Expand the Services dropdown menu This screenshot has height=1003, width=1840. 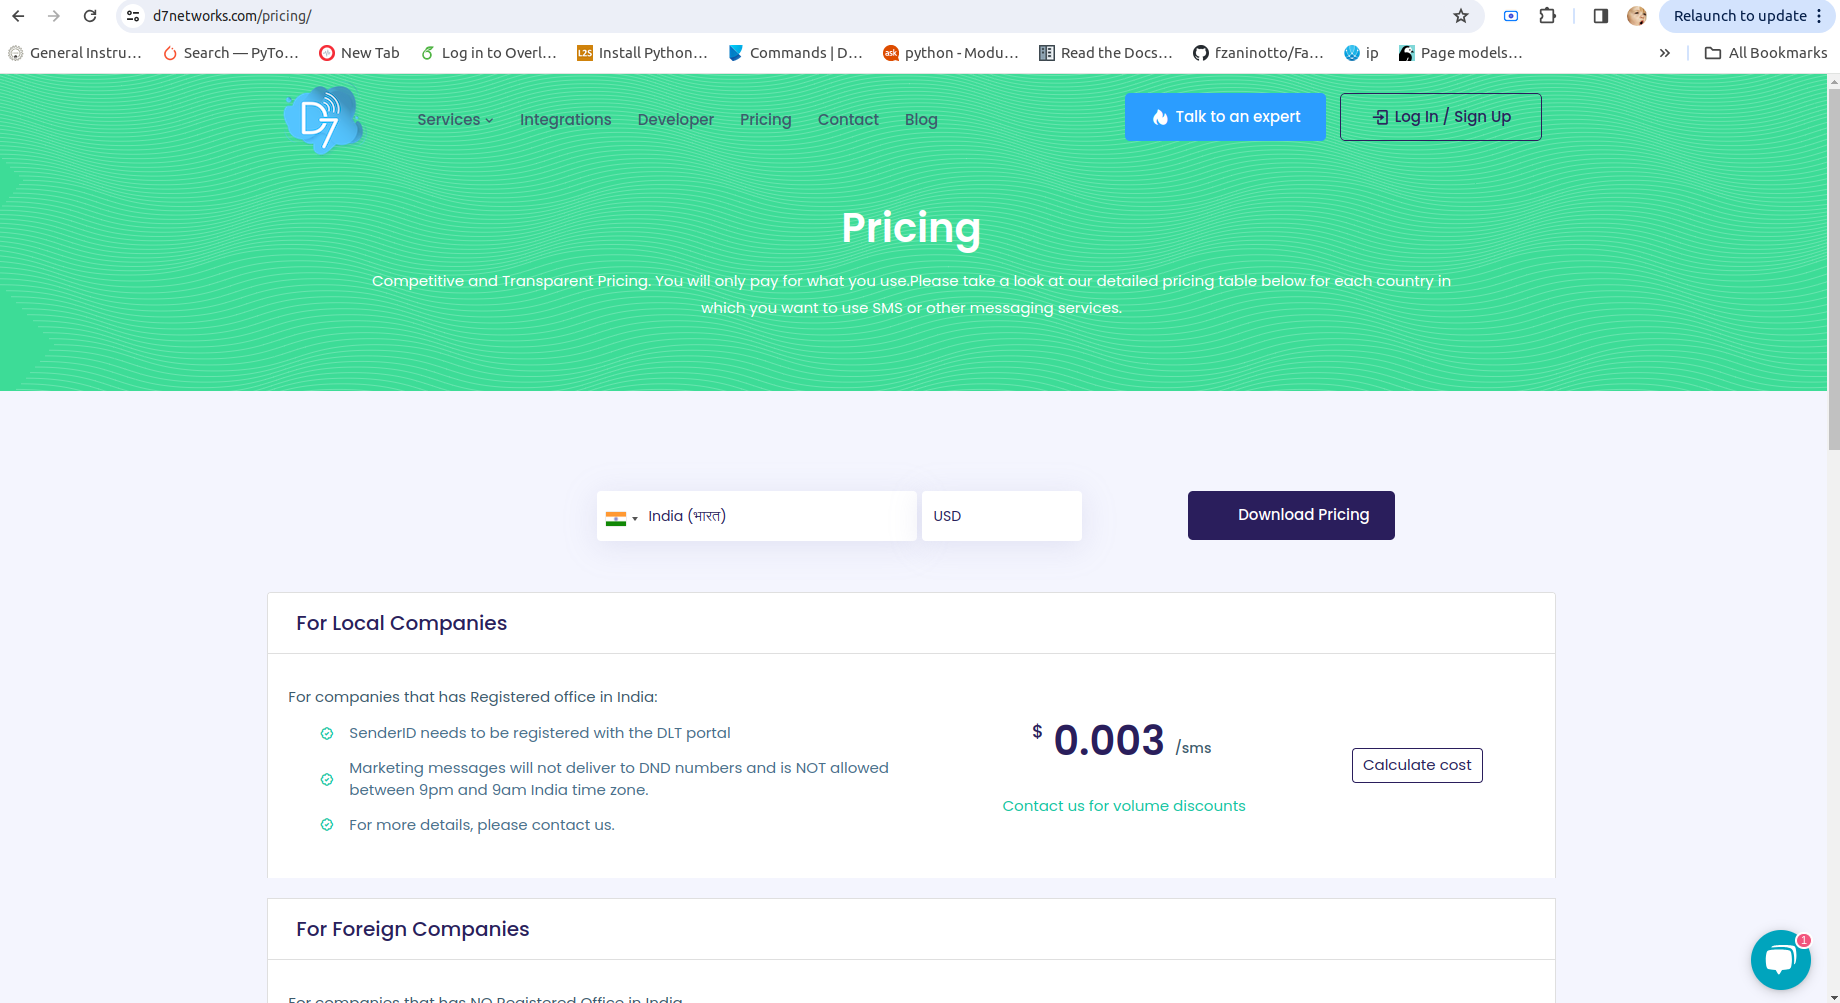coord(455,120)
